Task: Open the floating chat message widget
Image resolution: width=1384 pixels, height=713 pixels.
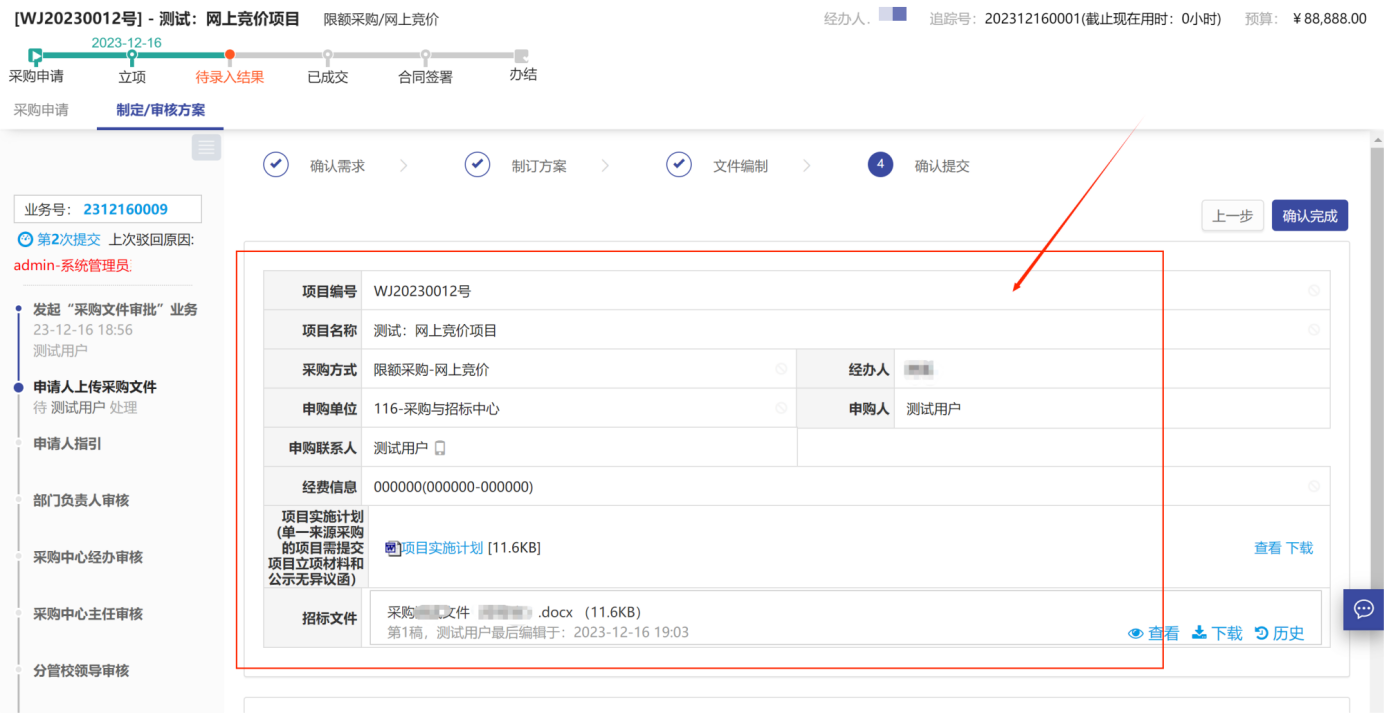Action: tap(1363, 608)
